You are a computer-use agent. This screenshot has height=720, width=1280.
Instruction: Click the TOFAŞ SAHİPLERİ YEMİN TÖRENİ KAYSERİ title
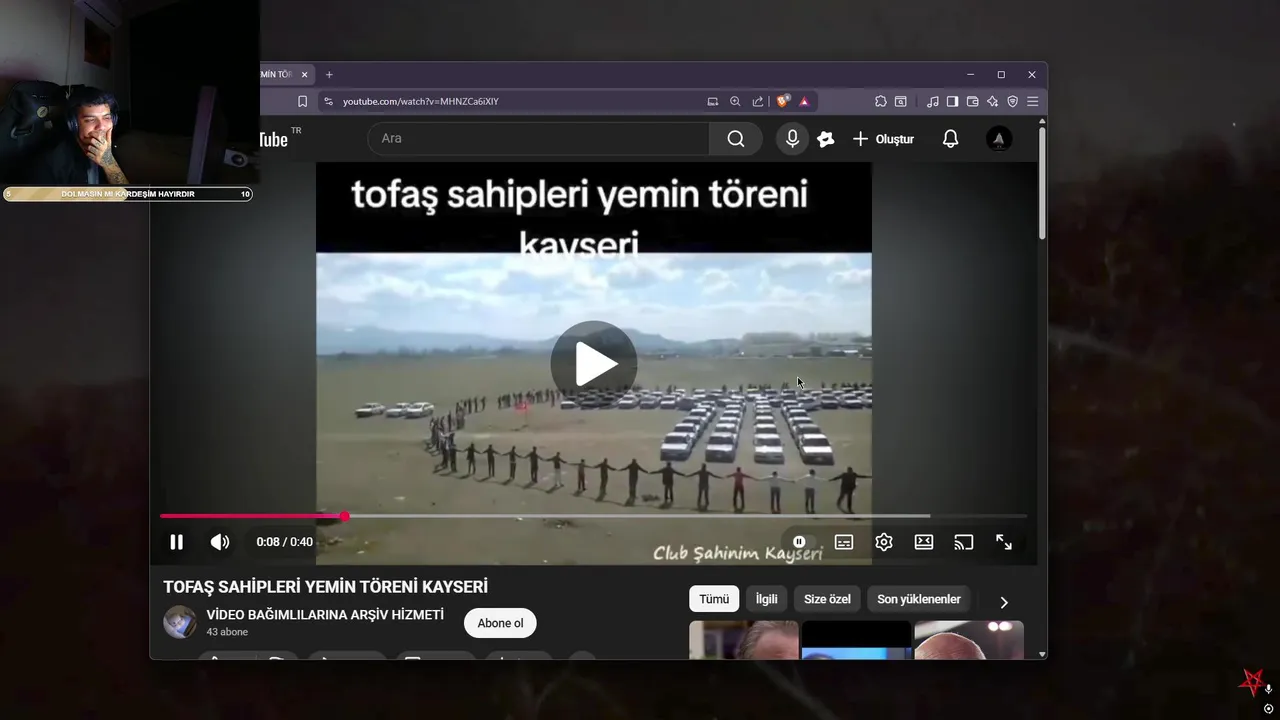click(325, 587)
